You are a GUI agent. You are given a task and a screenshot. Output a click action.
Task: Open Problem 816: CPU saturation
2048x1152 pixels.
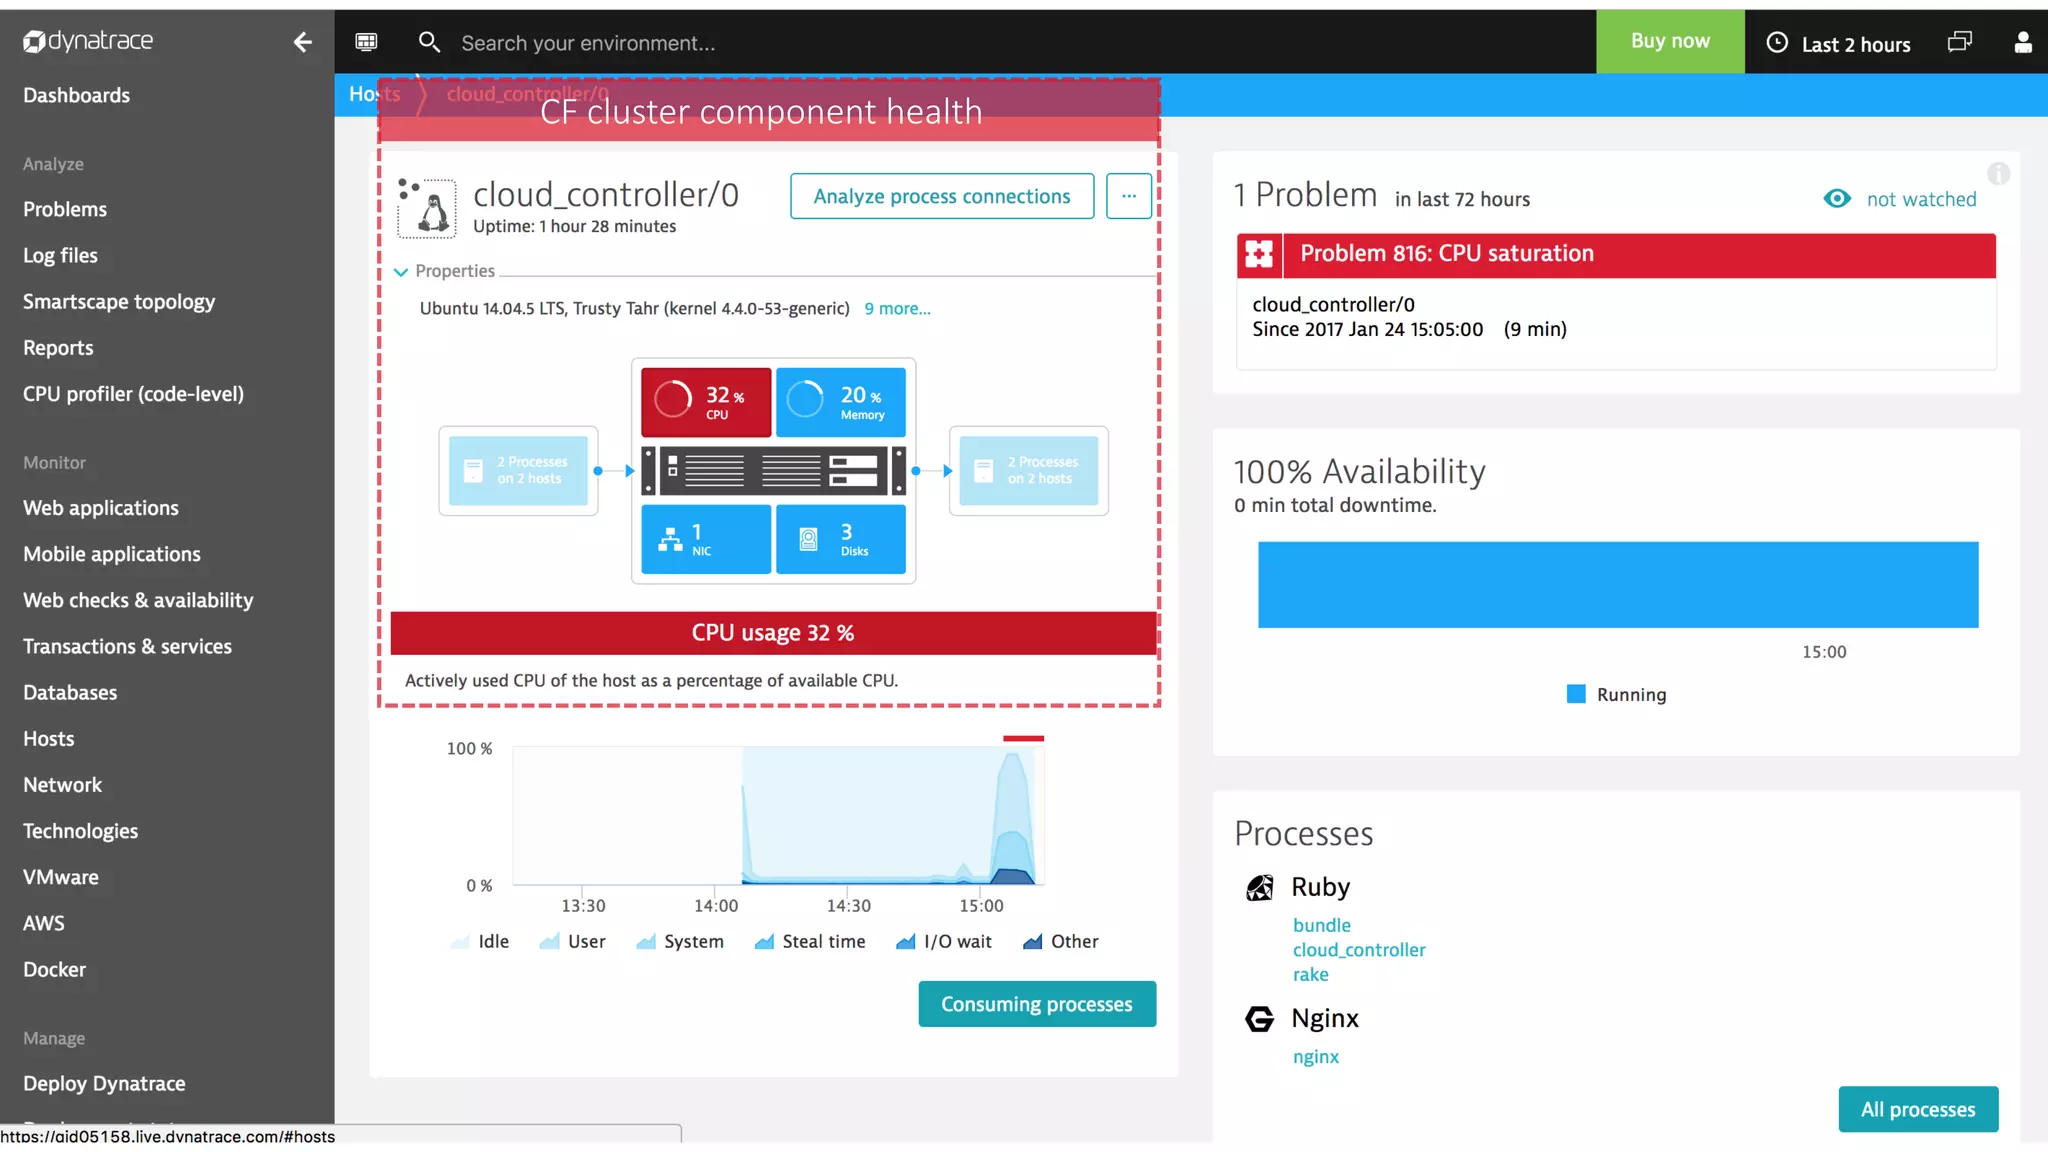click(x=1616, y=255)
